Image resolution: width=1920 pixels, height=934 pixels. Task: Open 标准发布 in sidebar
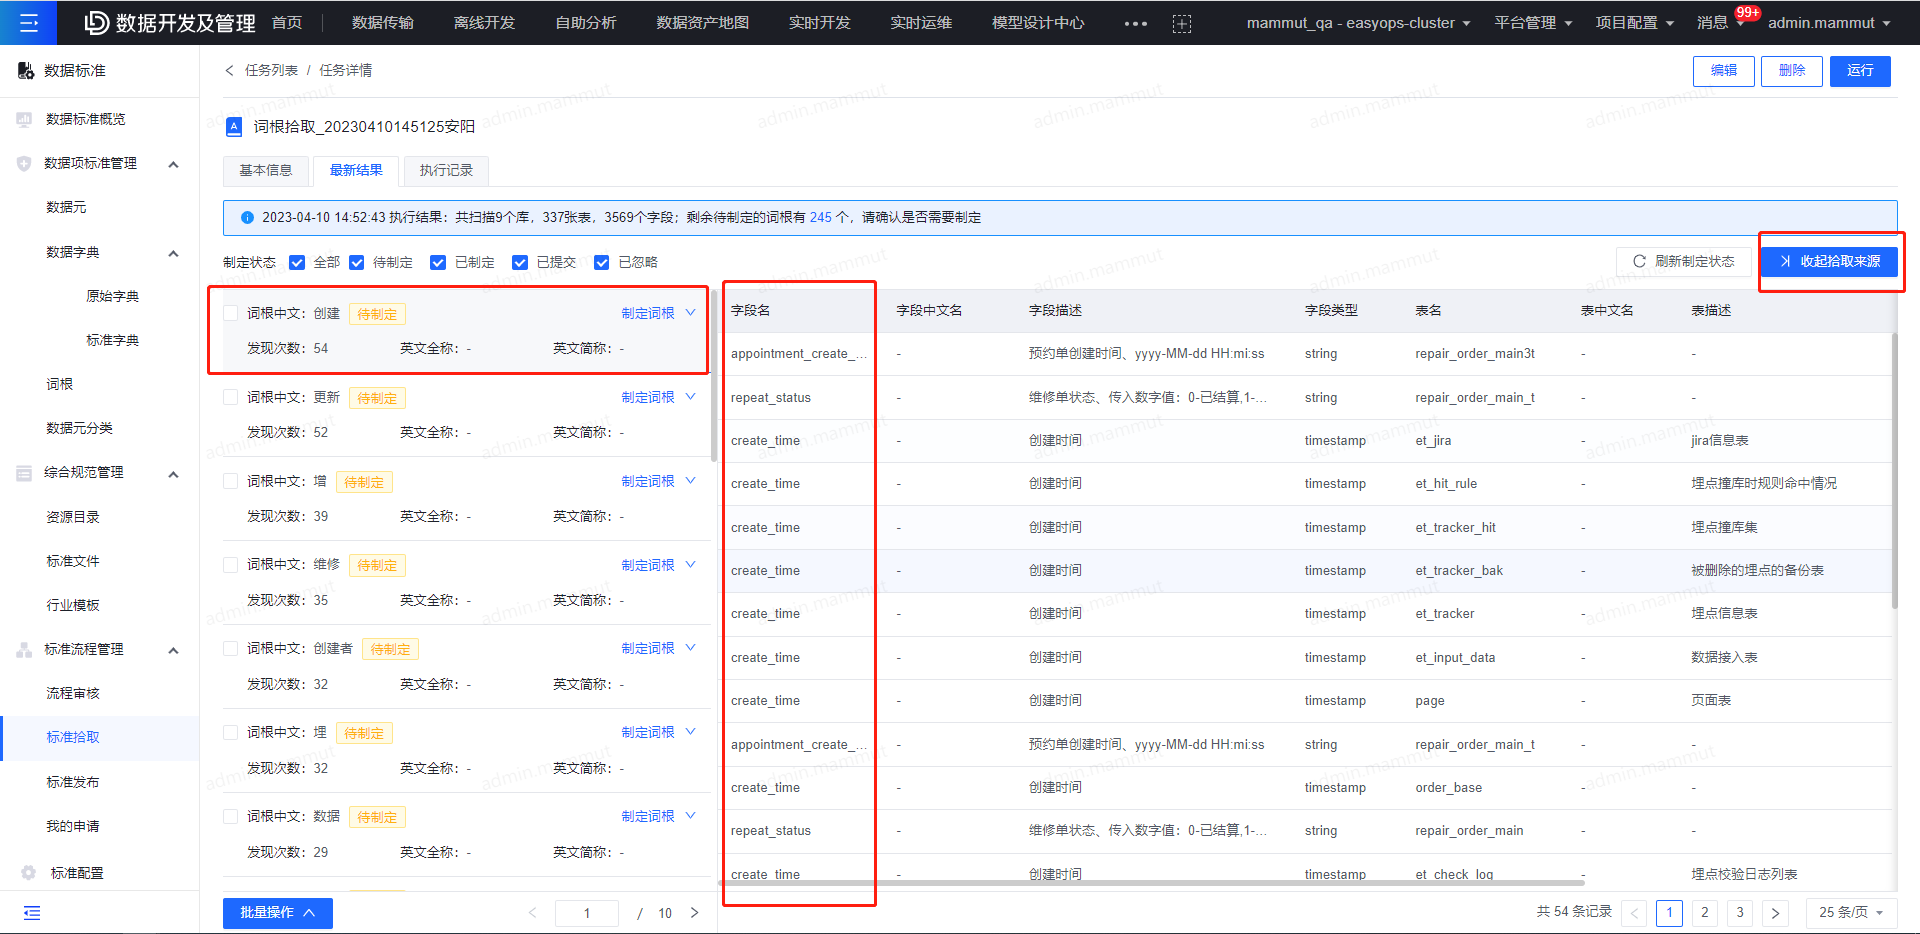pyautogui.click(x=73, y=782)
